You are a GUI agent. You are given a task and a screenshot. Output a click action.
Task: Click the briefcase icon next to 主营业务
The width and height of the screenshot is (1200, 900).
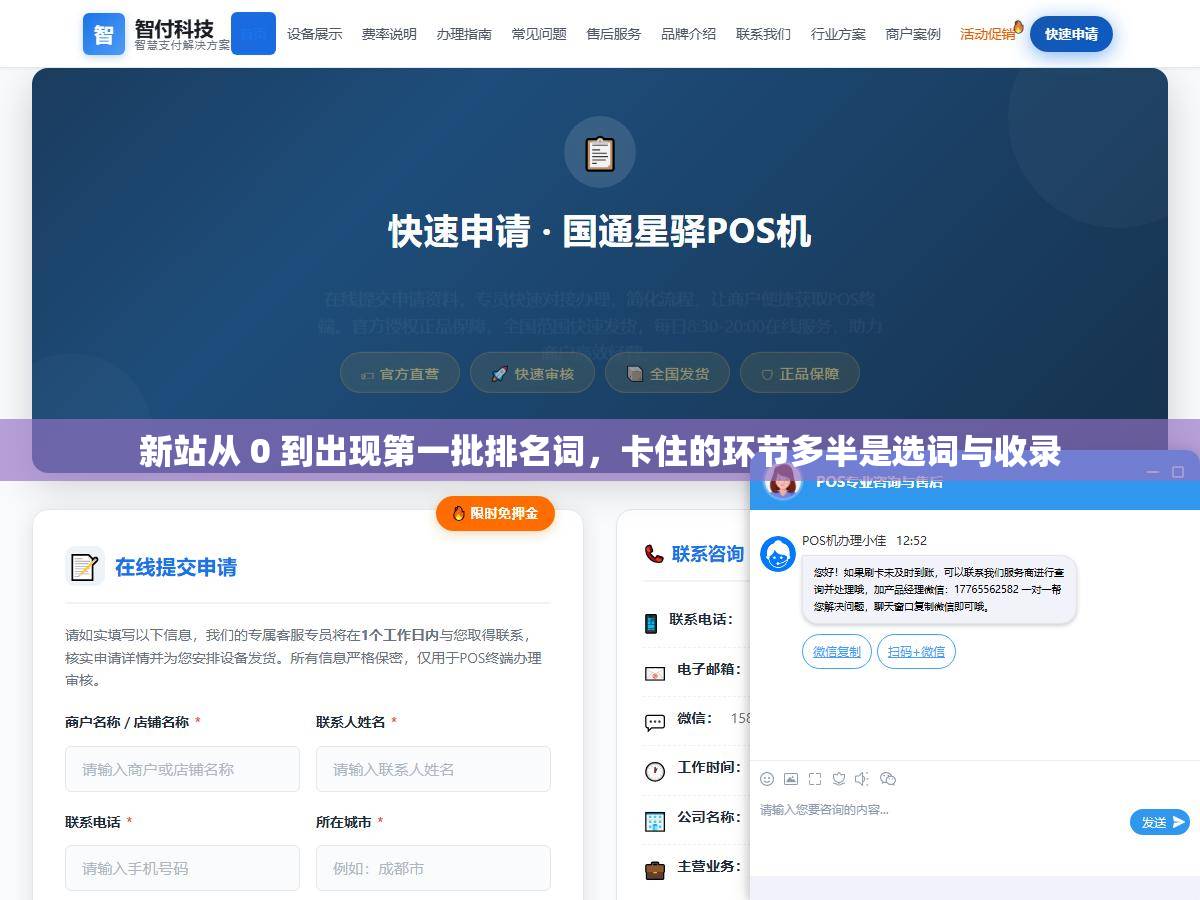[x=654, y=870]
